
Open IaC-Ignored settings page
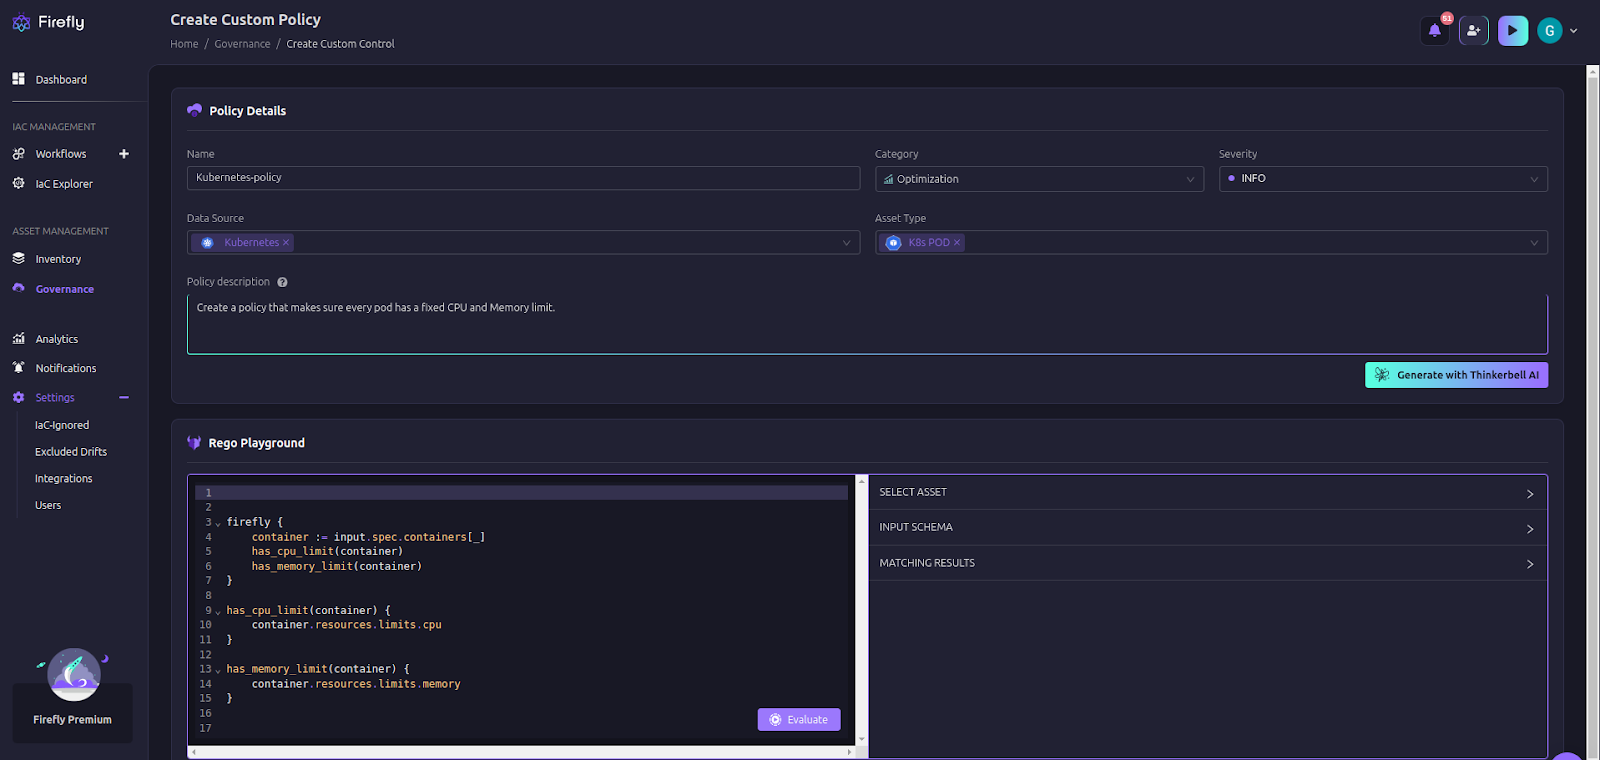click(62, 425)
